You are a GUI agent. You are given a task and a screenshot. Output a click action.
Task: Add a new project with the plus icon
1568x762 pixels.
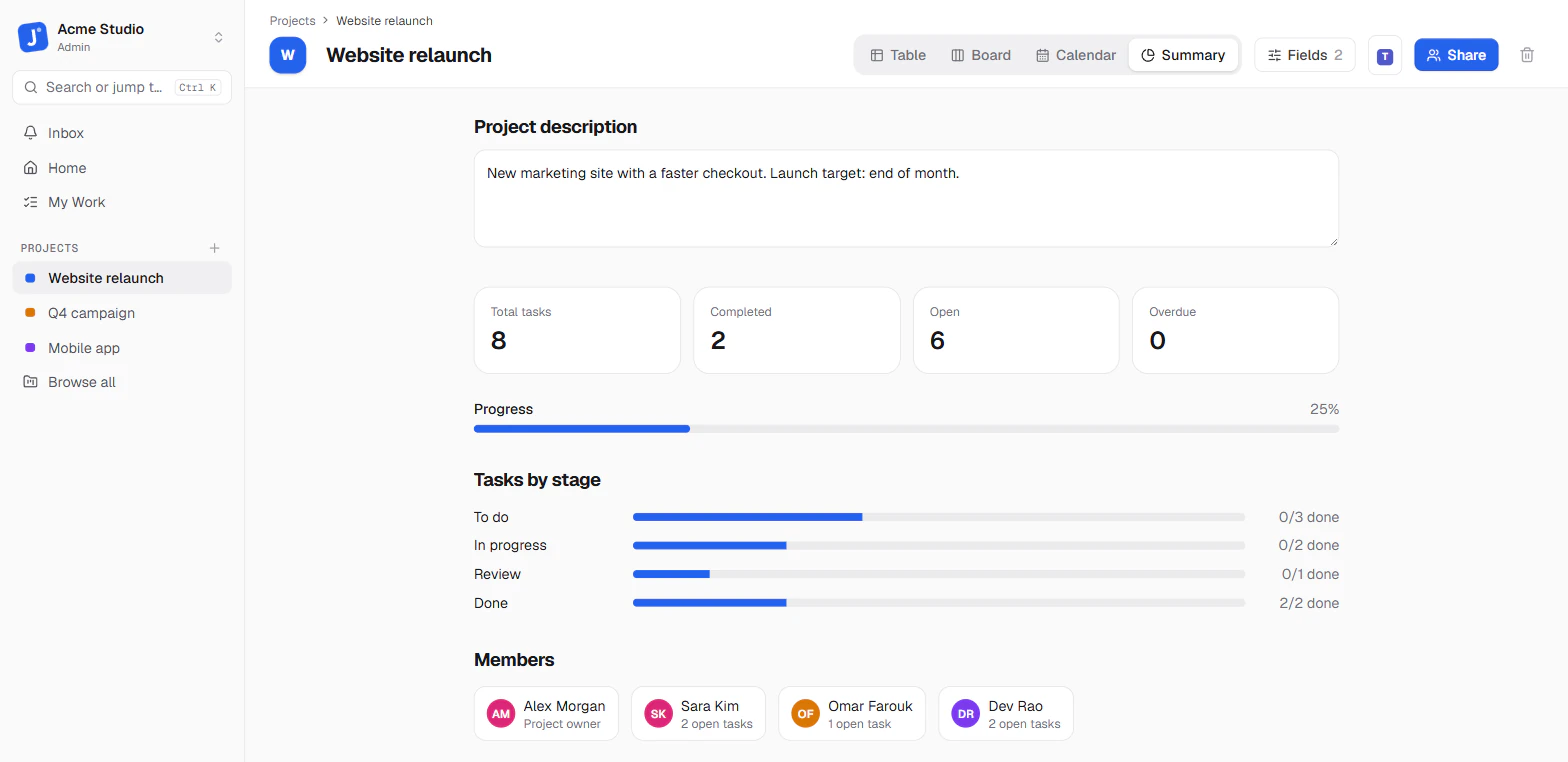pos(214,248)
